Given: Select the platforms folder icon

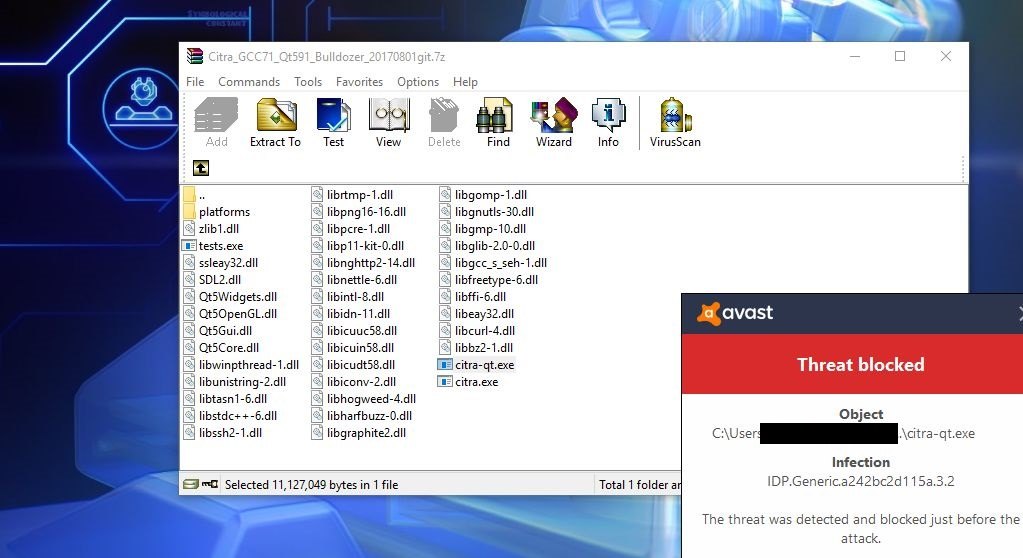Looking at the screenshot, I should [x=189, y=211].
